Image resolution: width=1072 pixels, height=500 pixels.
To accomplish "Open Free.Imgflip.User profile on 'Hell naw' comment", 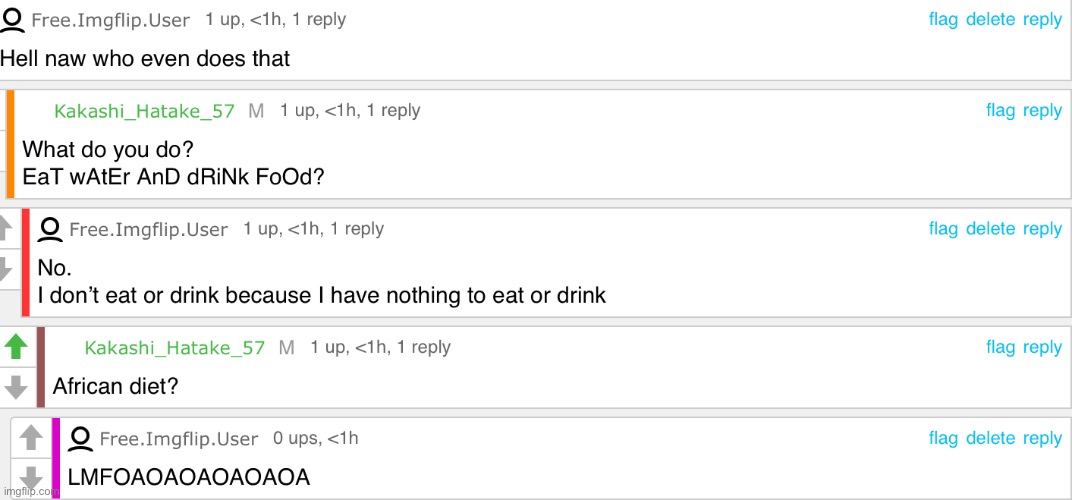I will tap(111, 21).
